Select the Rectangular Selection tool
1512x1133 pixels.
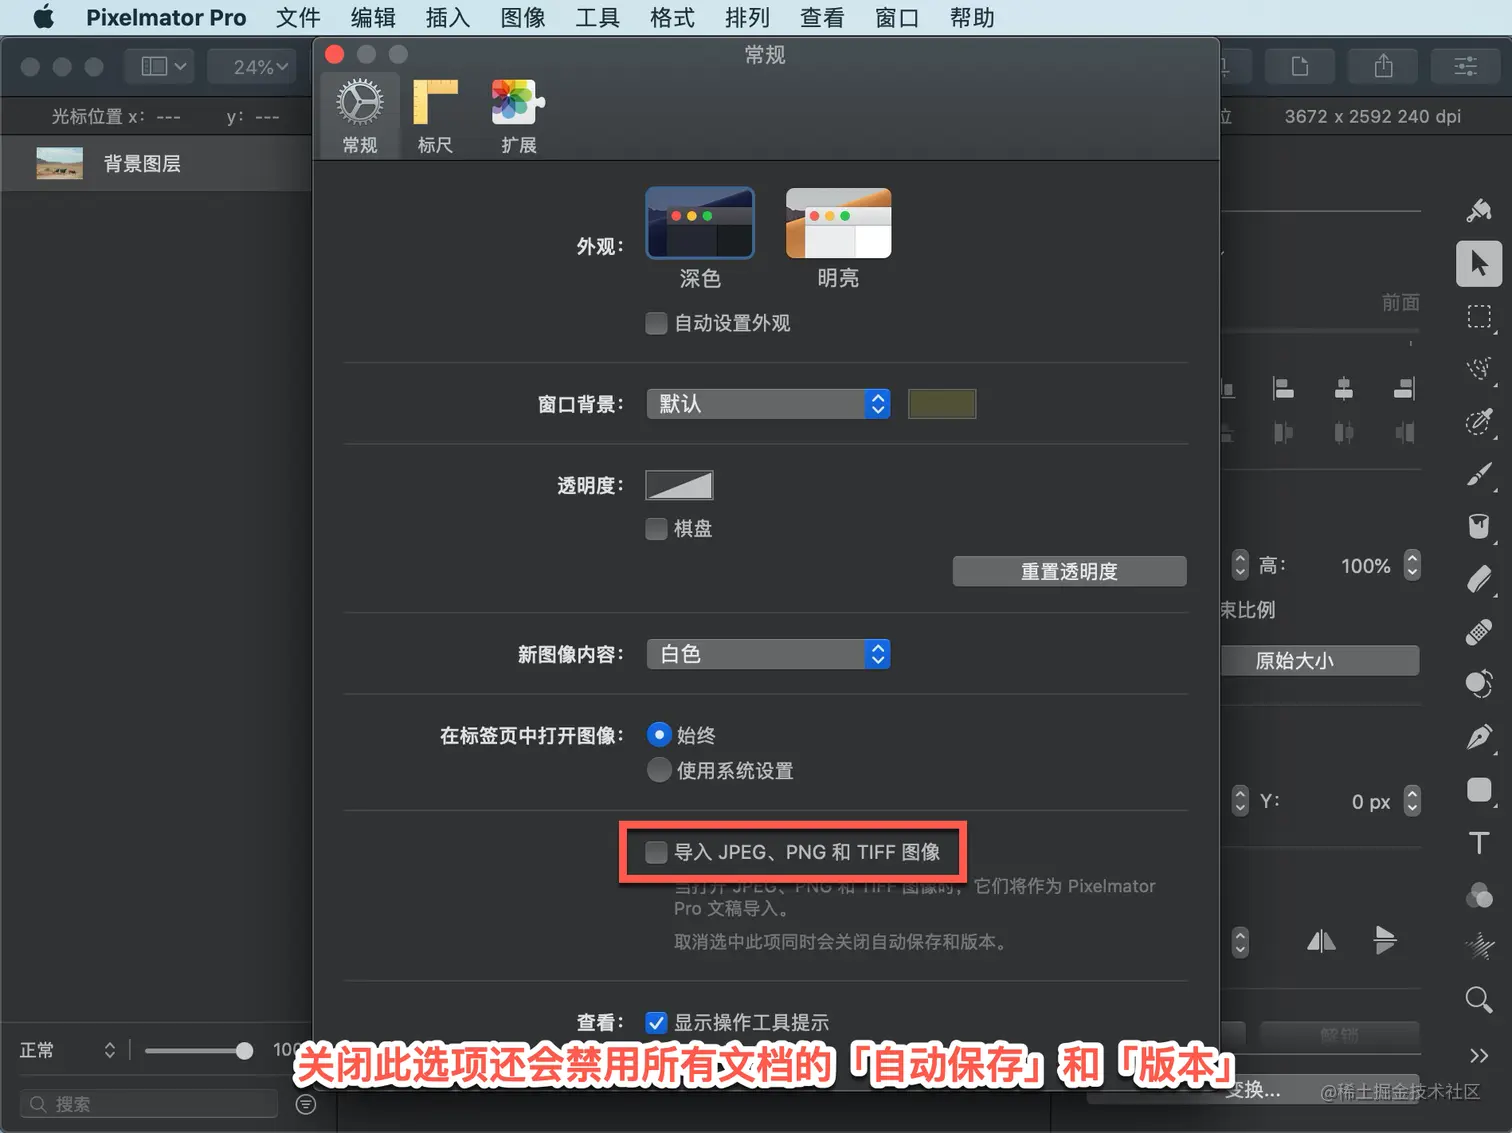tap(1479, 317)
